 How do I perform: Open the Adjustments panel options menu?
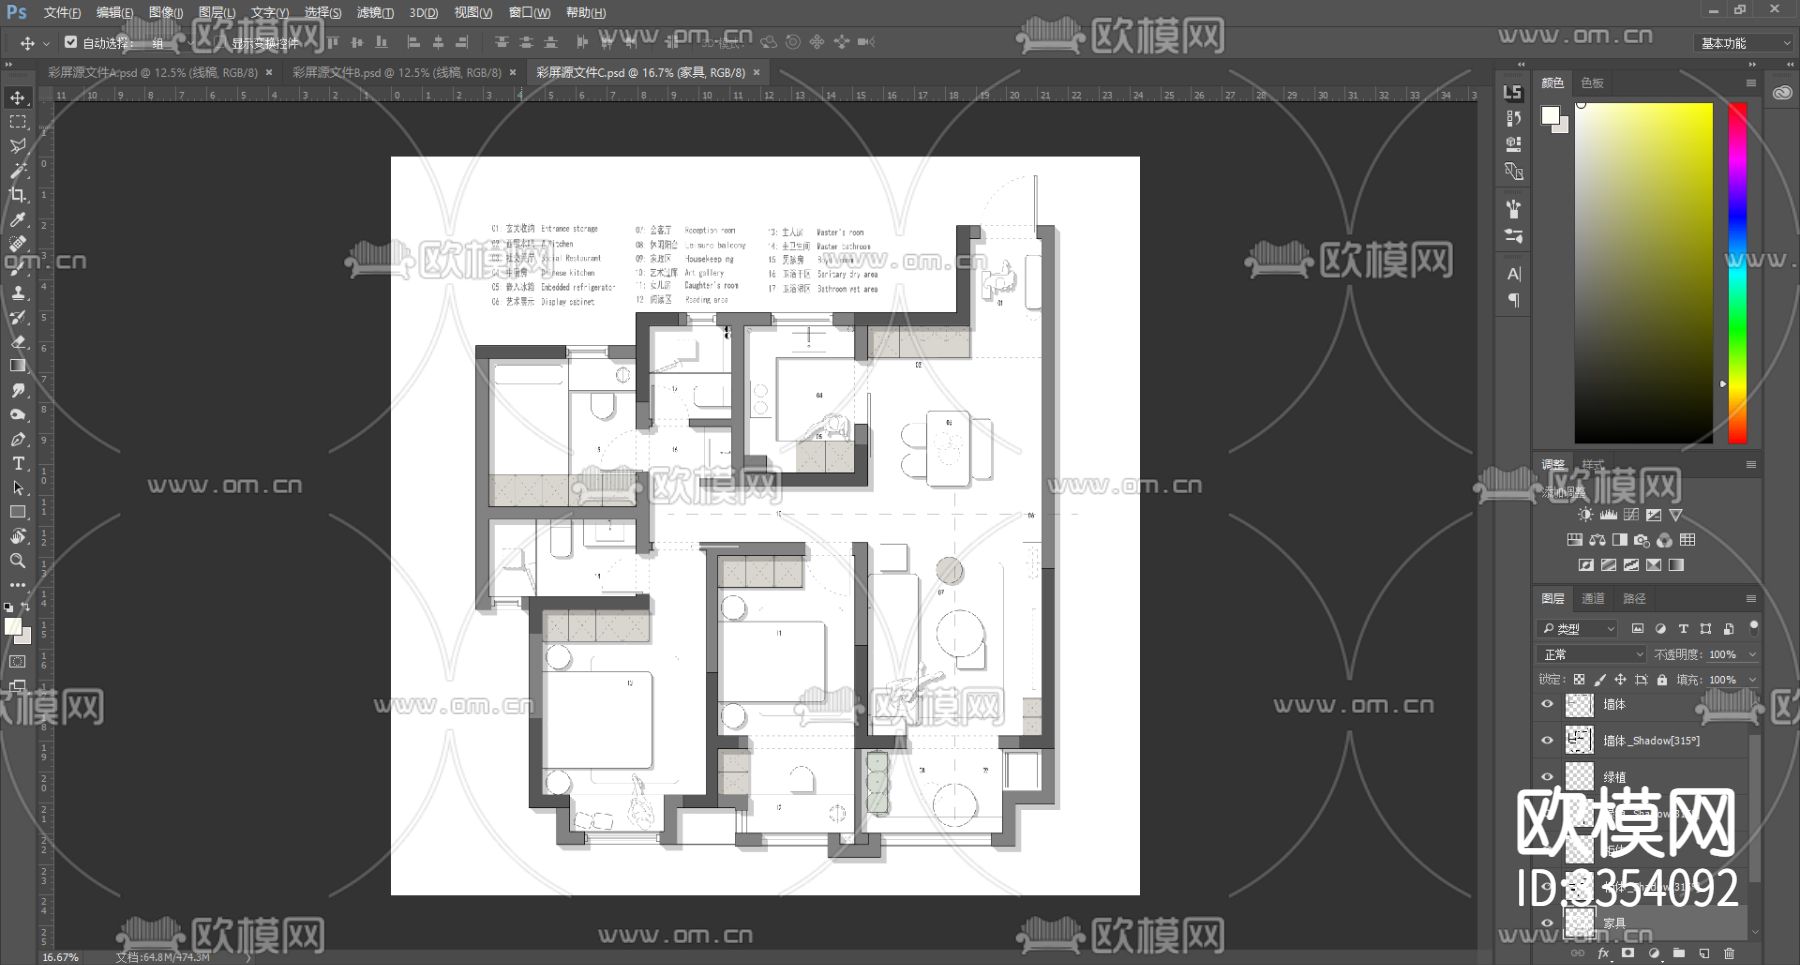tap(1751, 465)
